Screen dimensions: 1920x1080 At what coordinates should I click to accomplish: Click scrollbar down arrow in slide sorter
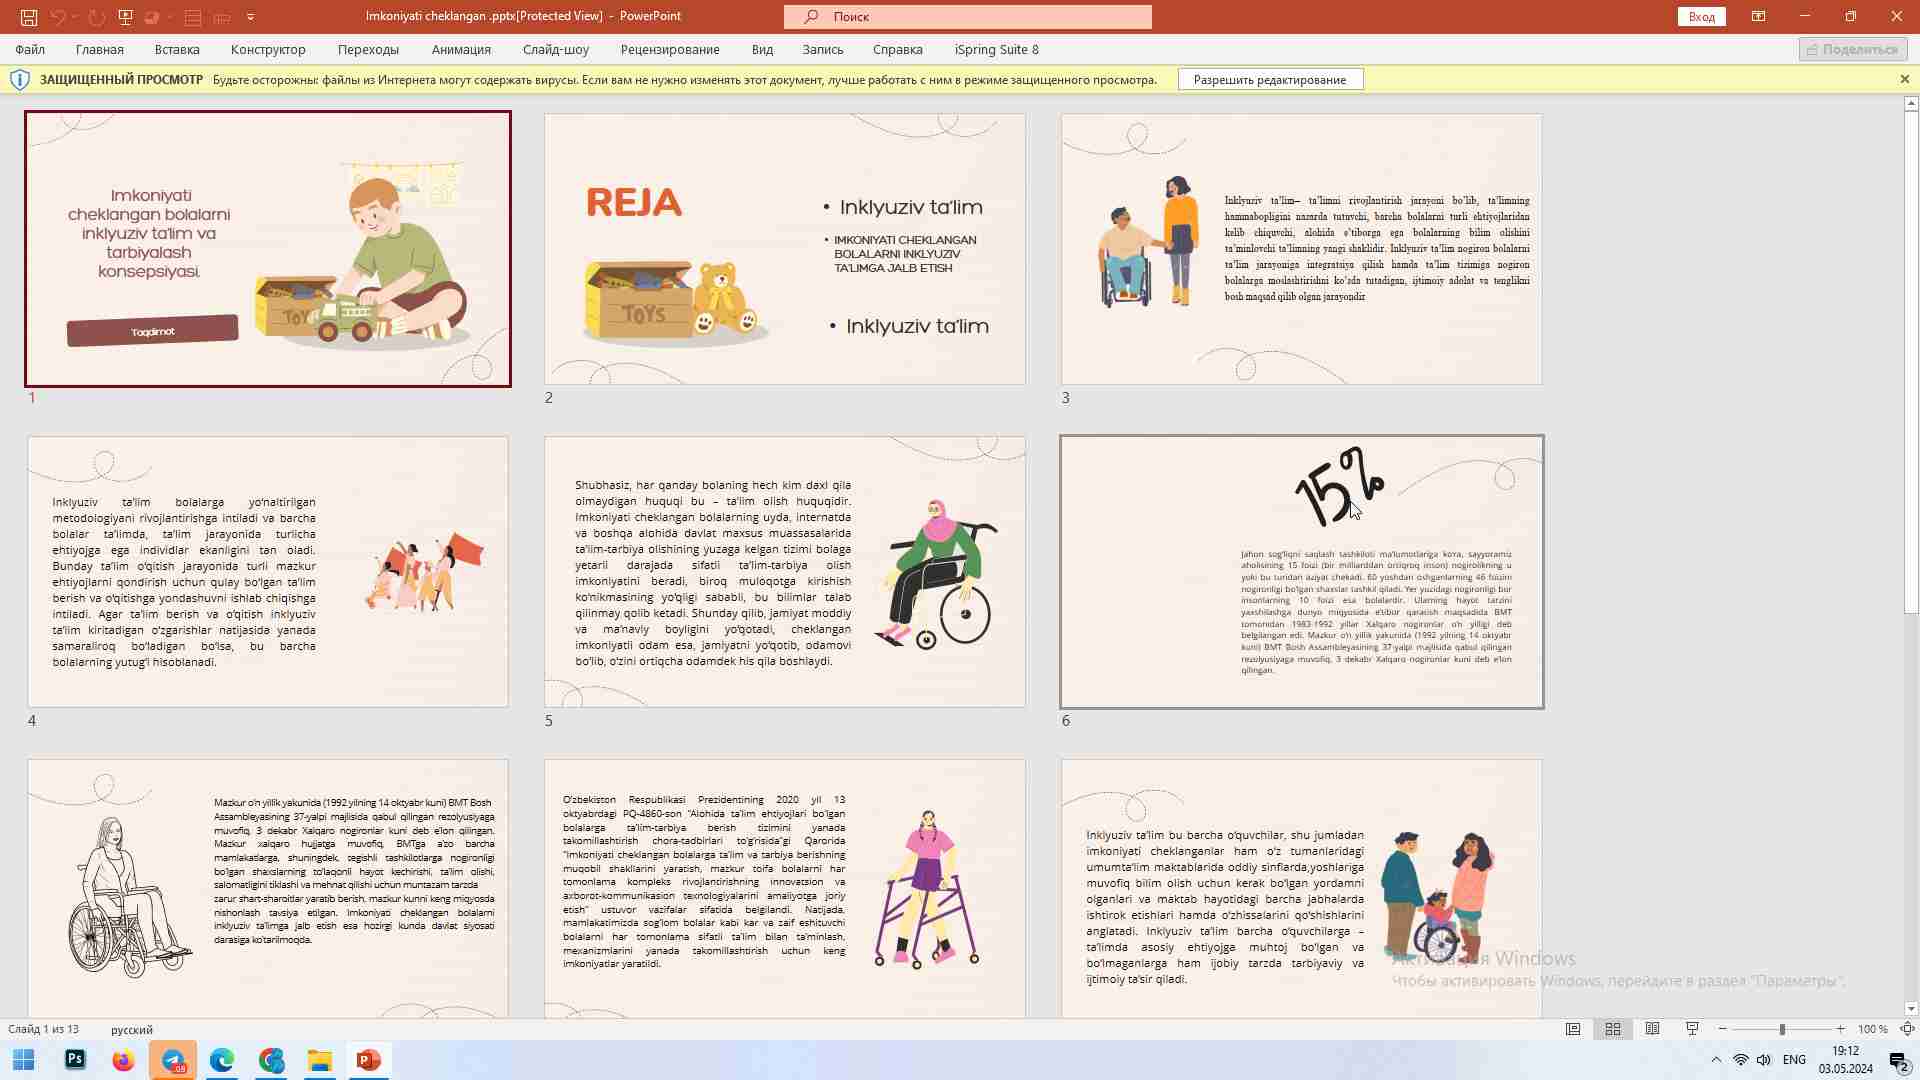coord(1911,1009)
